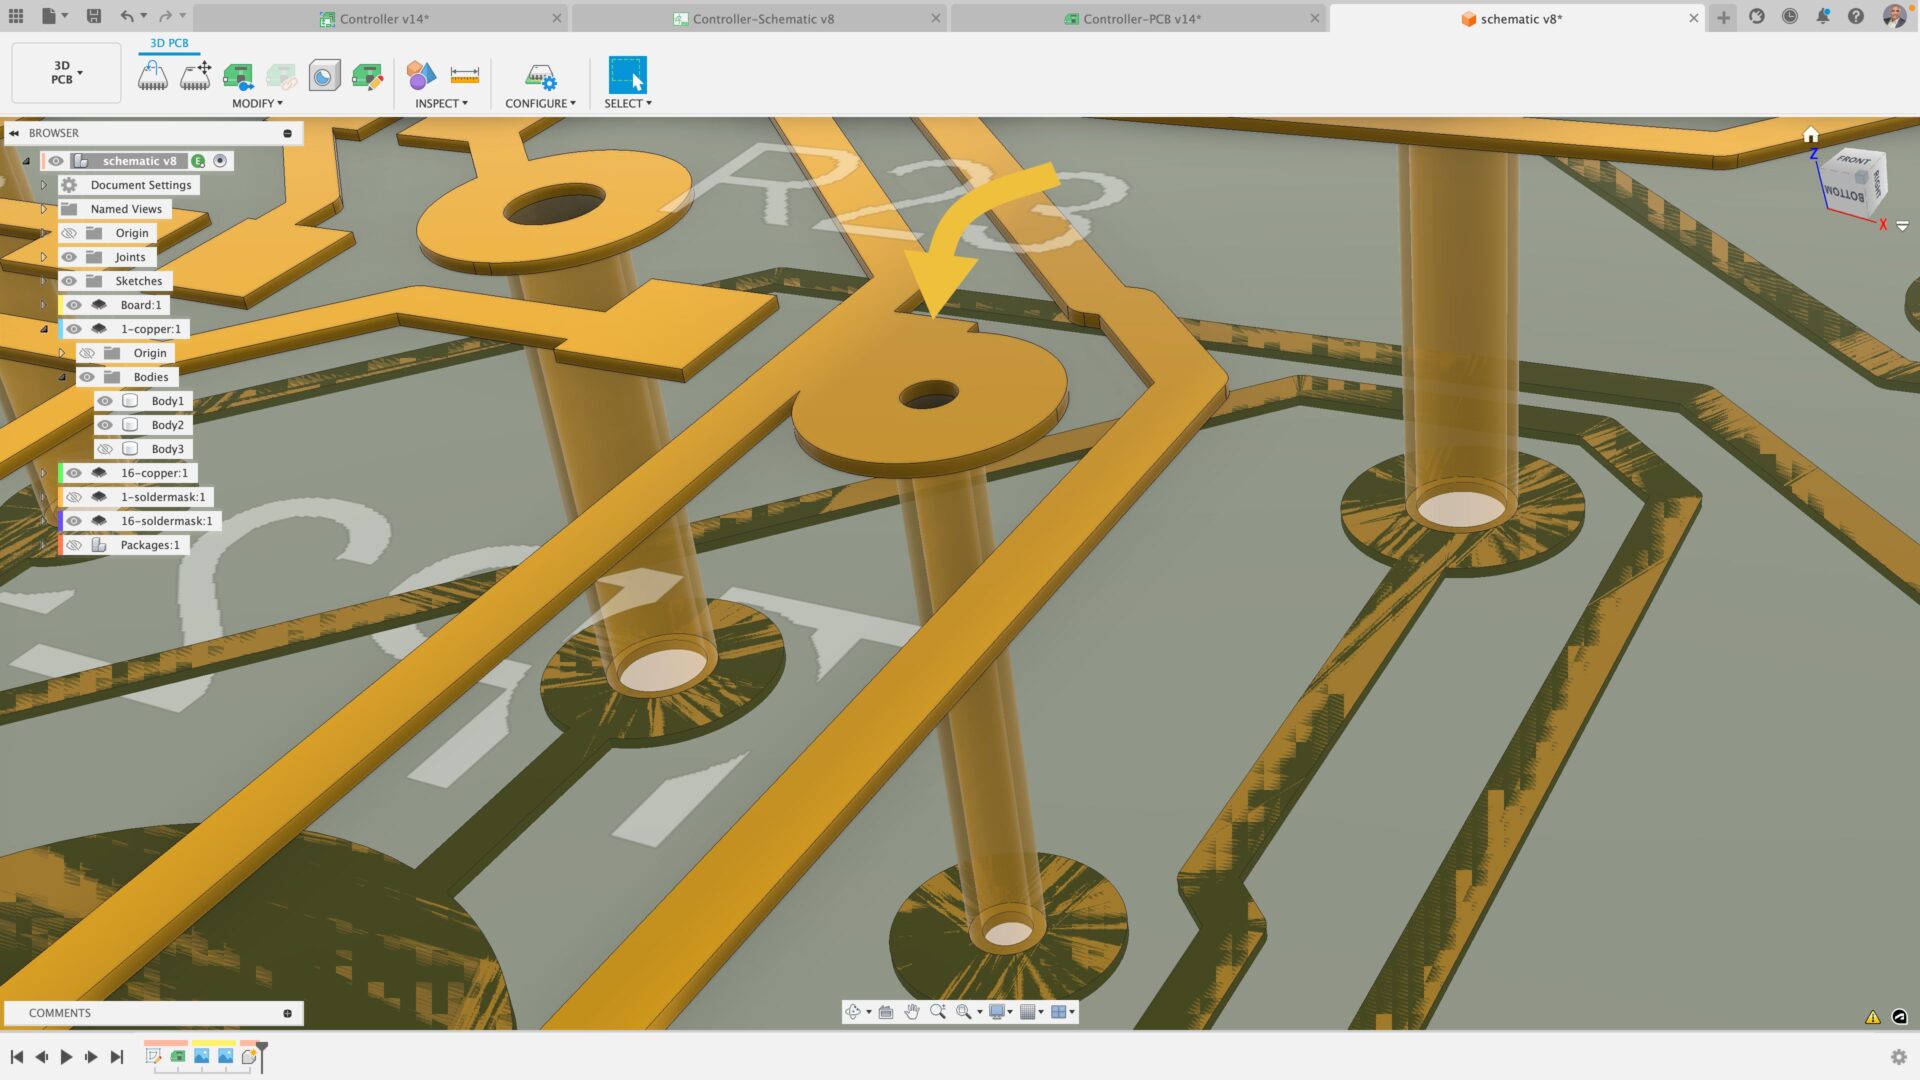1920x1080 pixels.
Task: Click the Look At icon
Action: click(x=885, y=1012)
